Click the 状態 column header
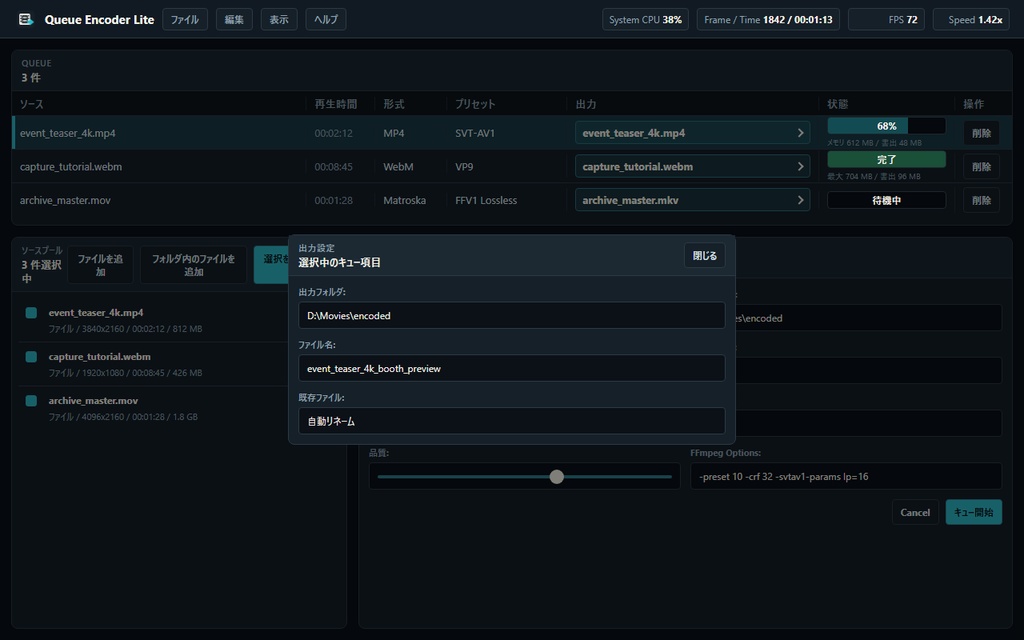Screen dimensions: 1024x640 coord(837,104)
